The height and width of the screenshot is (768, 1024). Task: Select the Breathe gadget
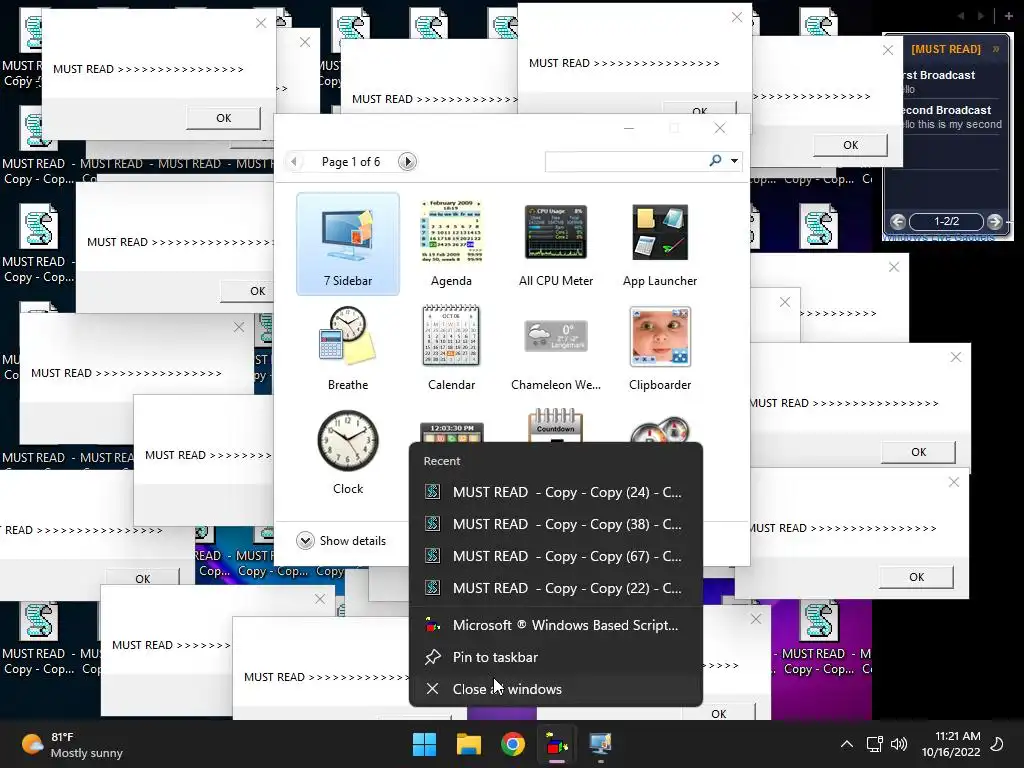[348, 348]
